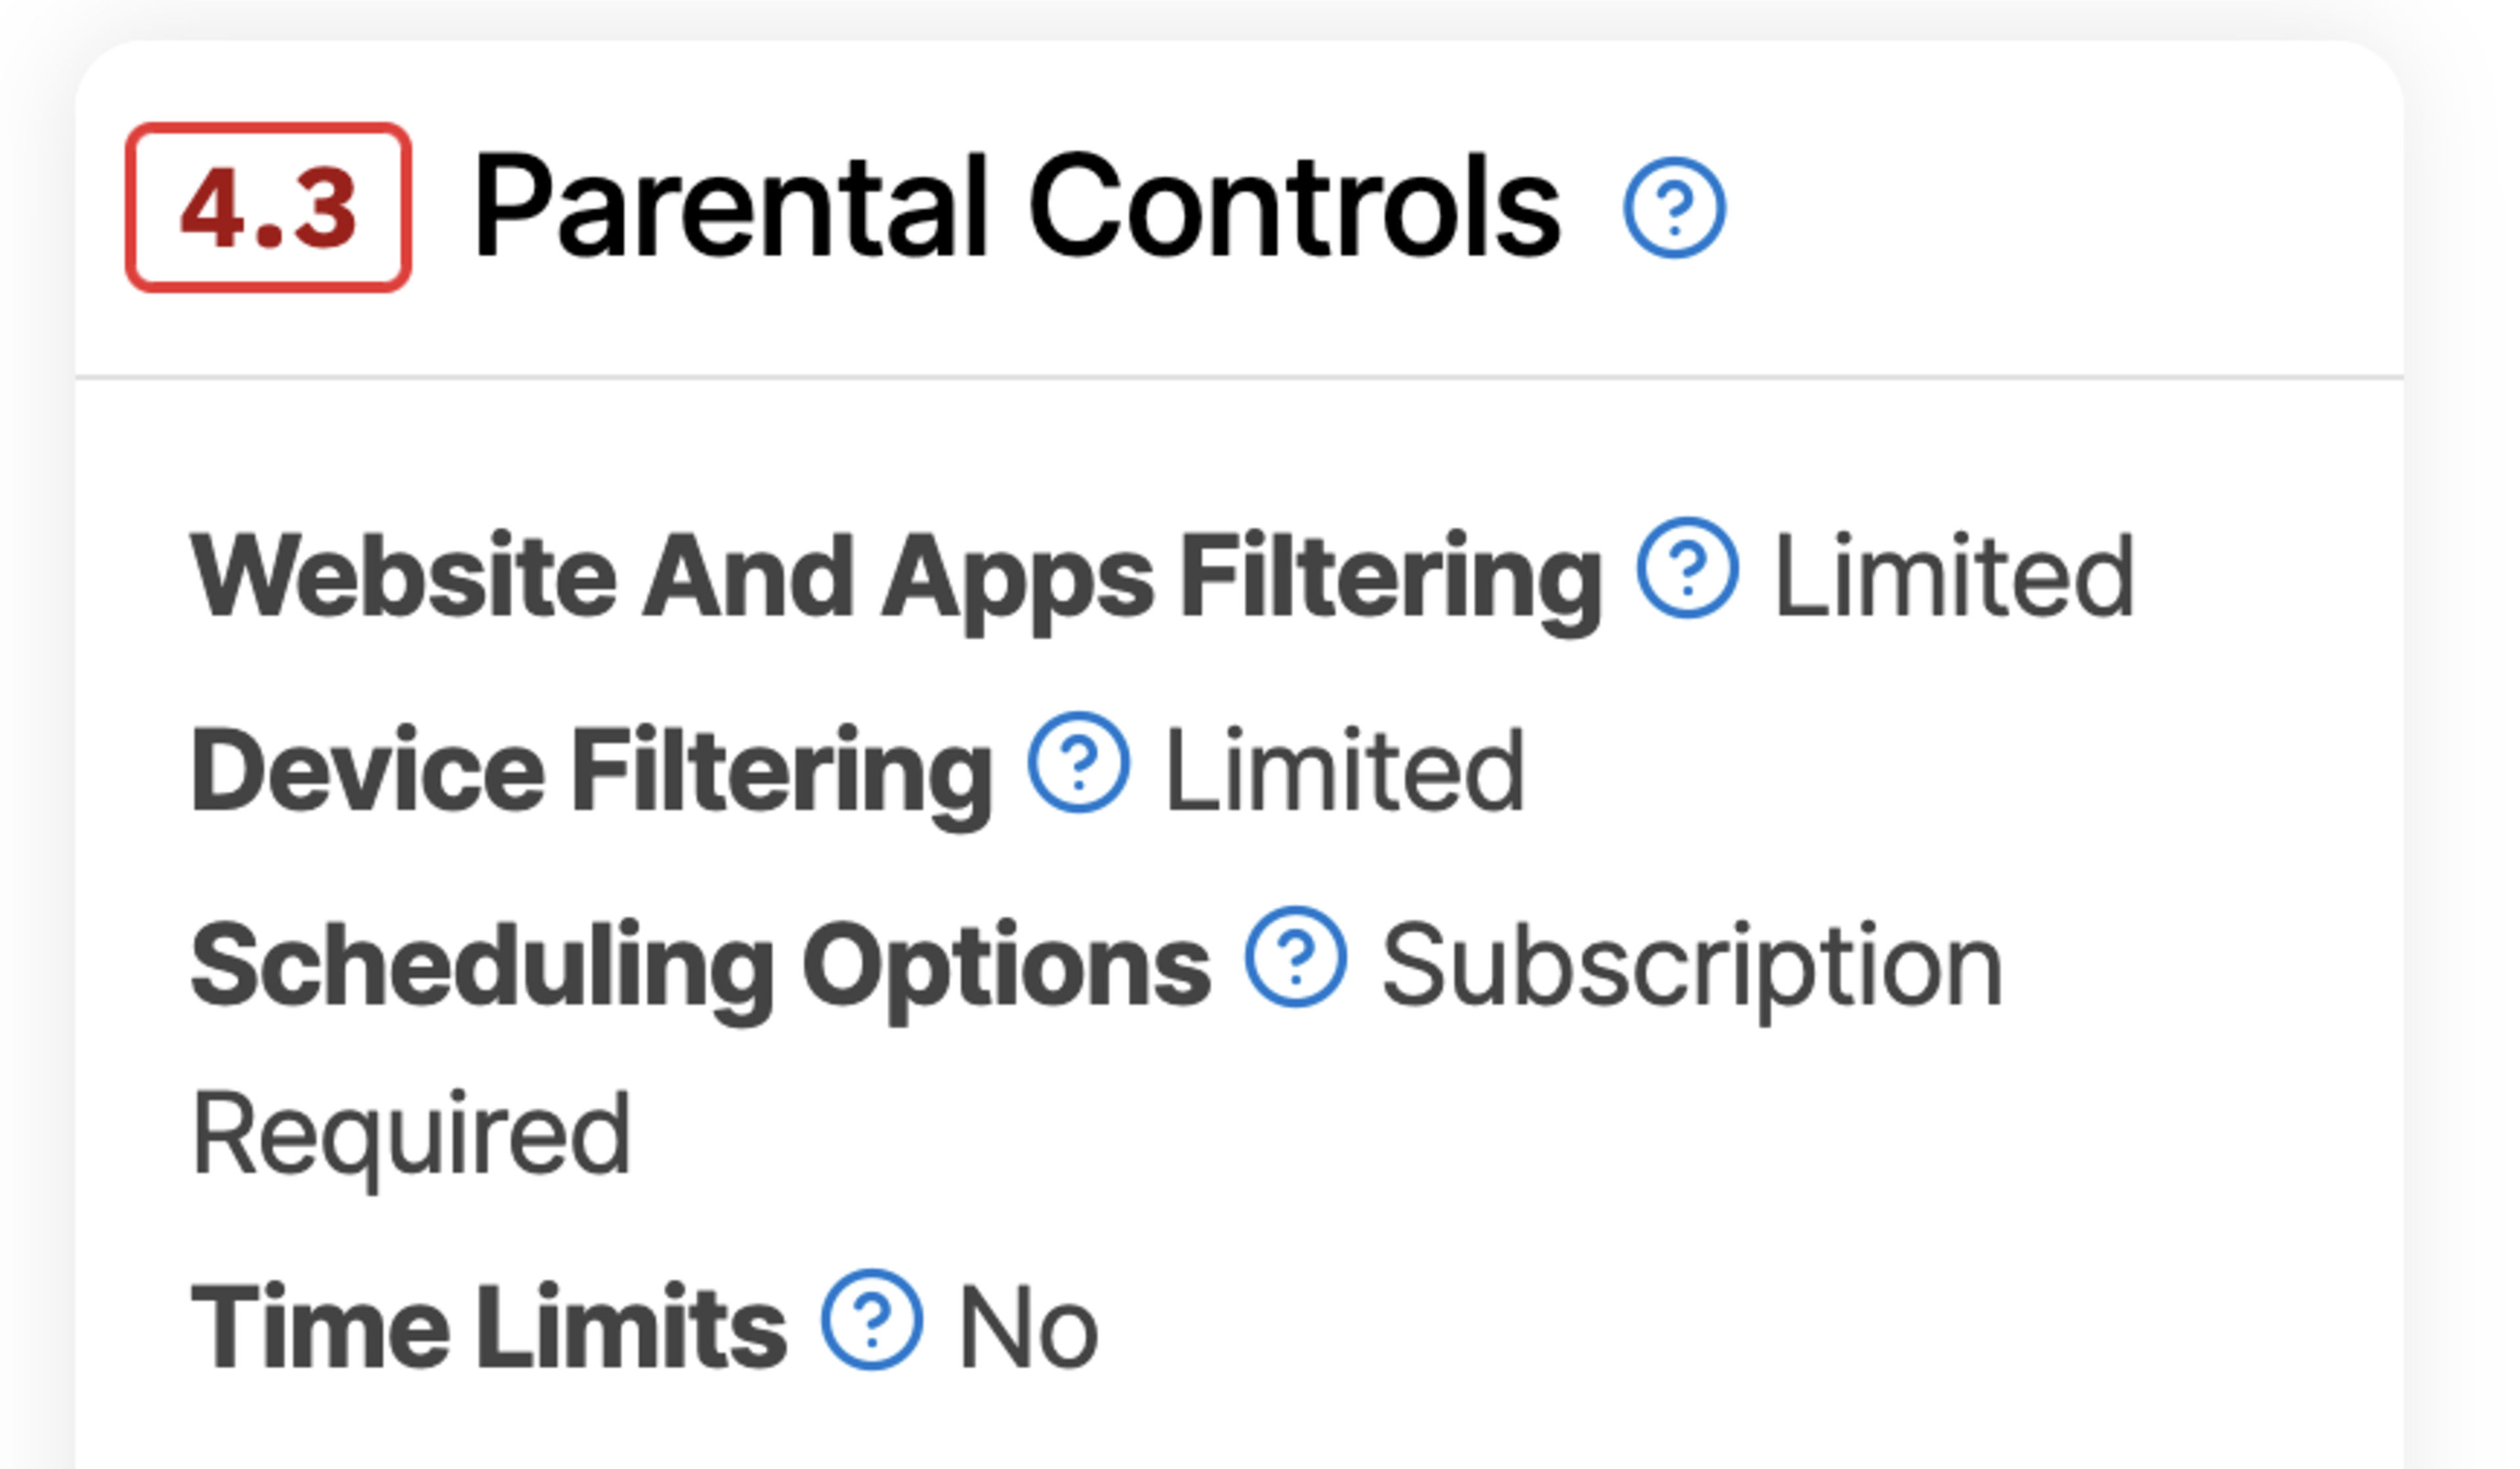
Task: Click the word Parental in the heading
Action: 731,207
